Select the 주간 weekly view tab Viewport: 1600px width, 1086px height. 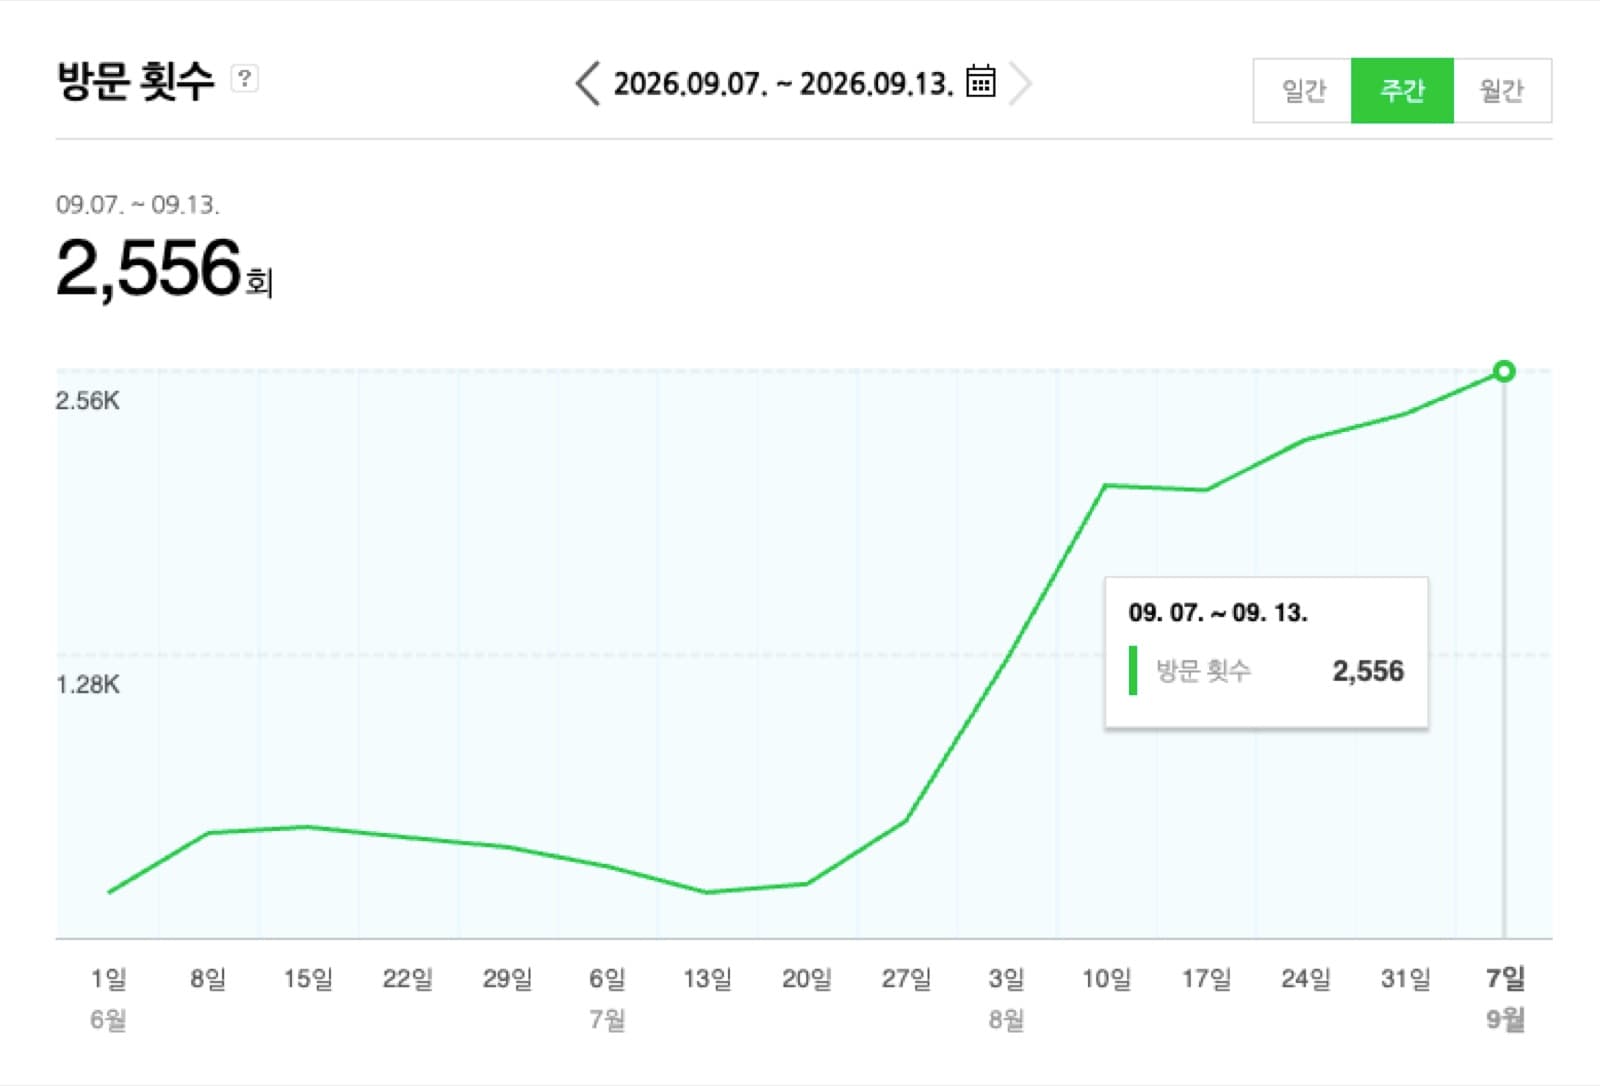click(x=1402, y=91)
